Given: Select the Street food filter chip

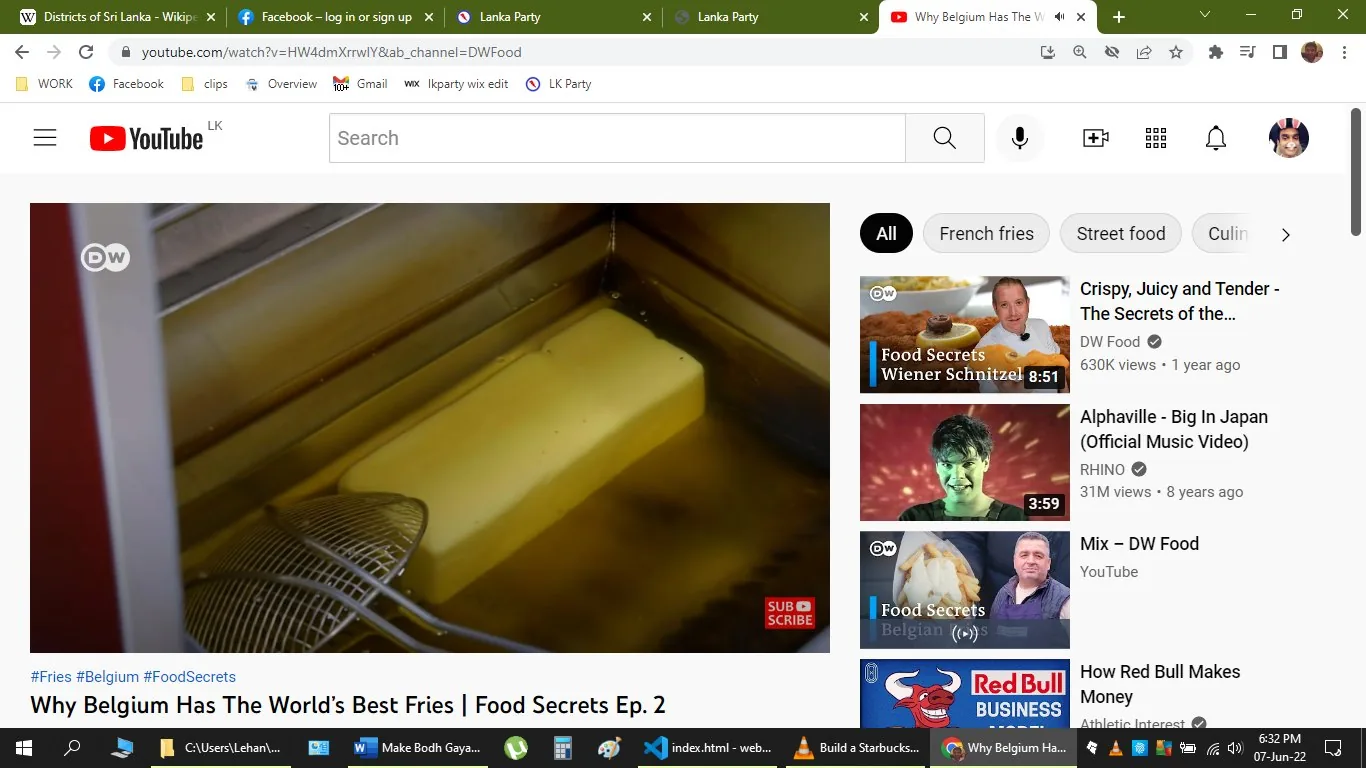Looking at the screenshot, I should (x=1120, y=233).
